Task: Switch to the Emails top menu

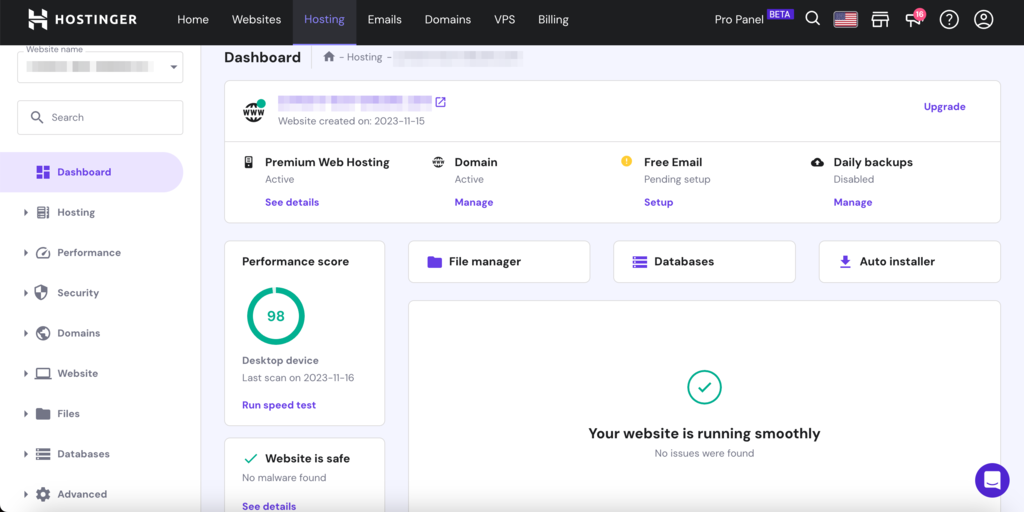Action: [384, 19]
